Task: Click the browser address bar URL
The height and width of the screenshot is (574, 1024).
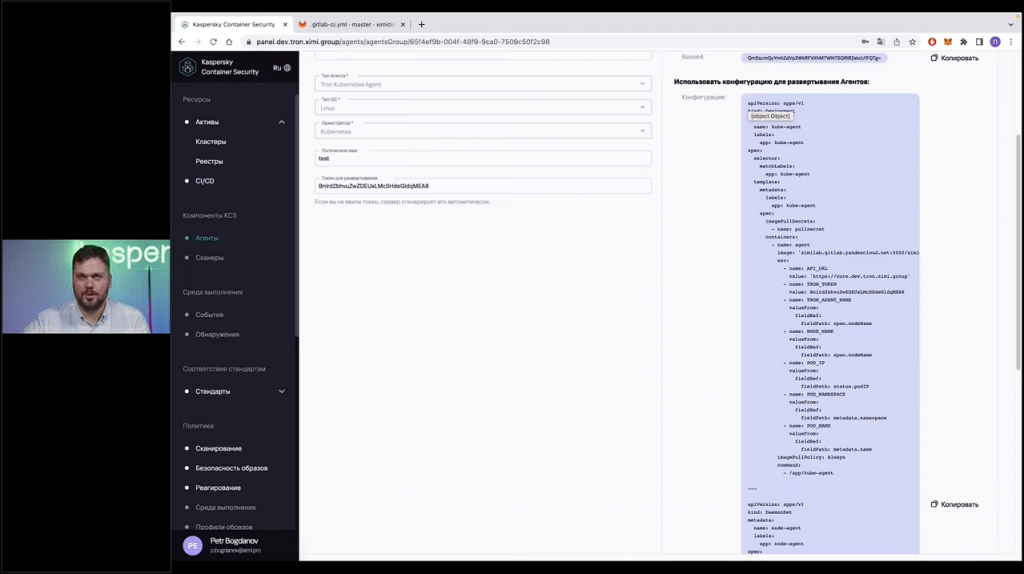Action: pos(403,42)
